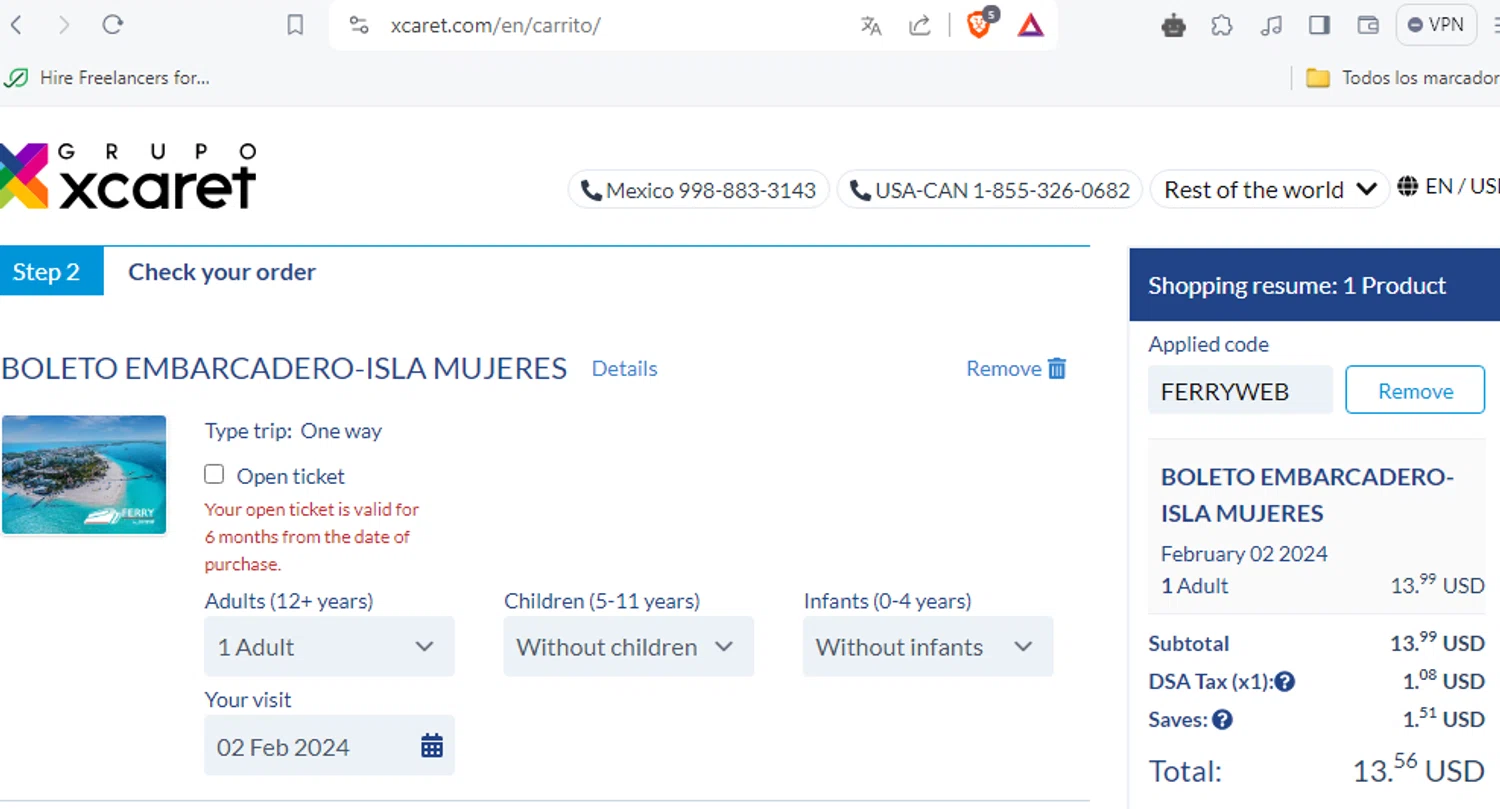This screenshot has height=809, width=1500.
Task: Open the Brave Wallet icon
Action: [x=1368, y=26]
